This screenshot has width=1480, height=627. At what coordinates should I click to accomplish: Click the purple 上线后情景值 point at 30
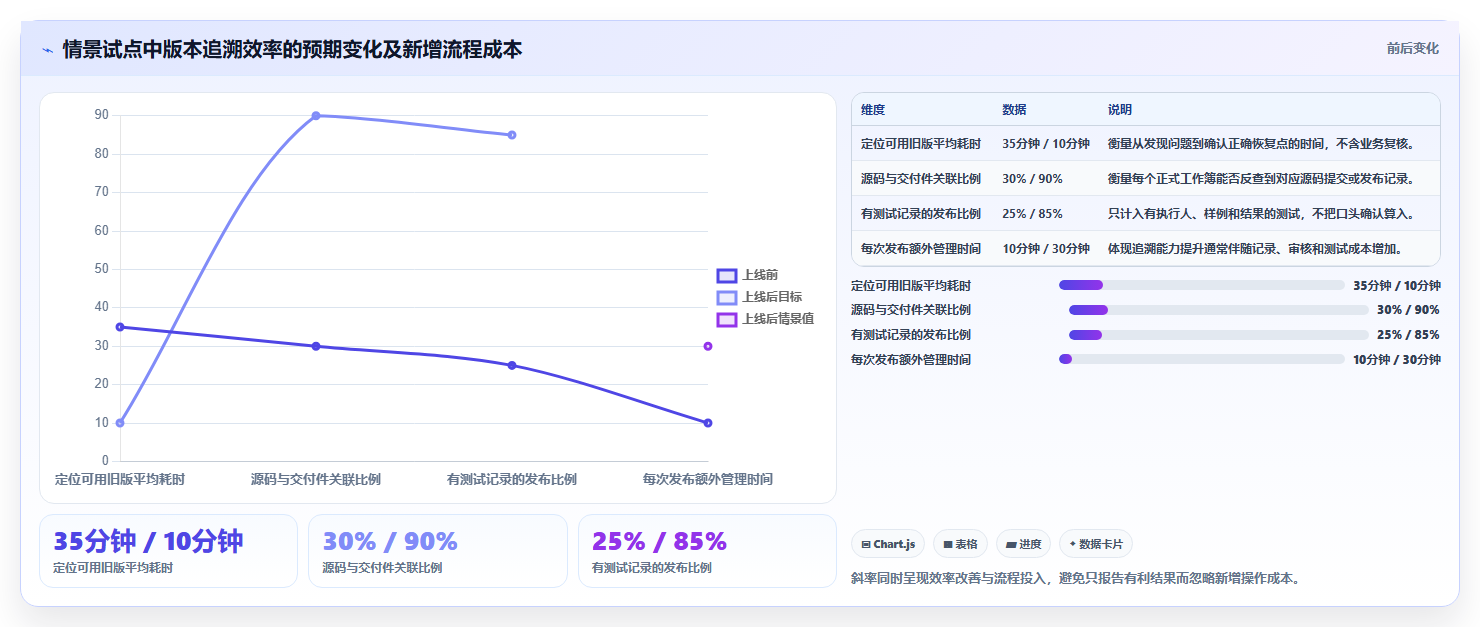[708, 346]
